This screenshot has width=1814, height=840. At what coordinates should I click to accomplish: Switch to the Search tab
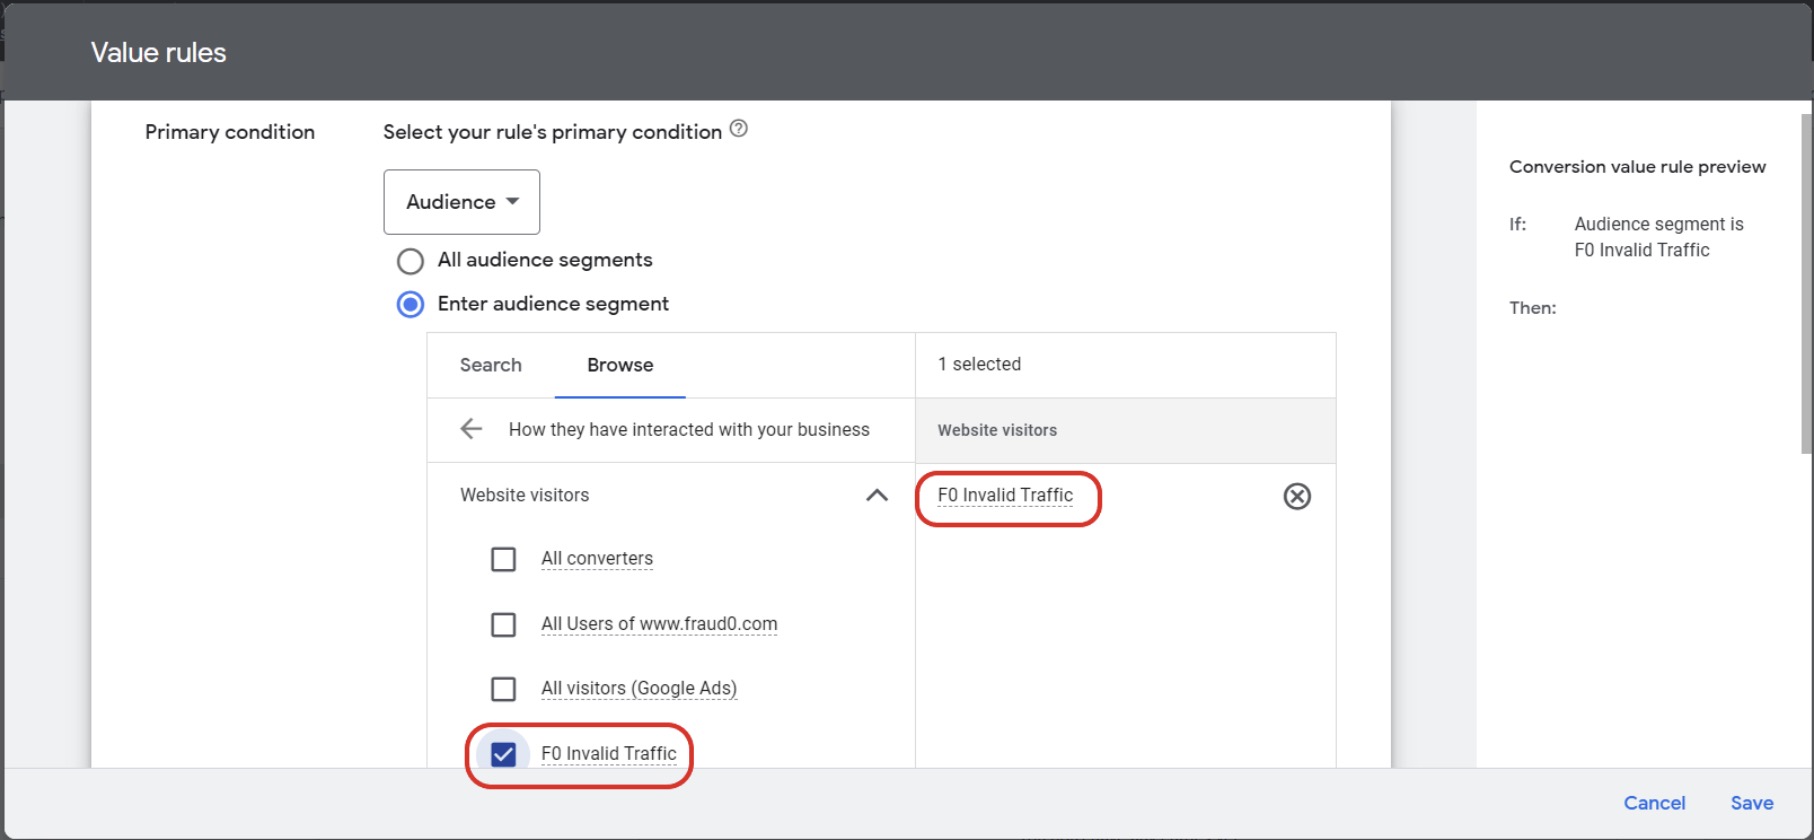pyautogui.click(x=490, y=365)
